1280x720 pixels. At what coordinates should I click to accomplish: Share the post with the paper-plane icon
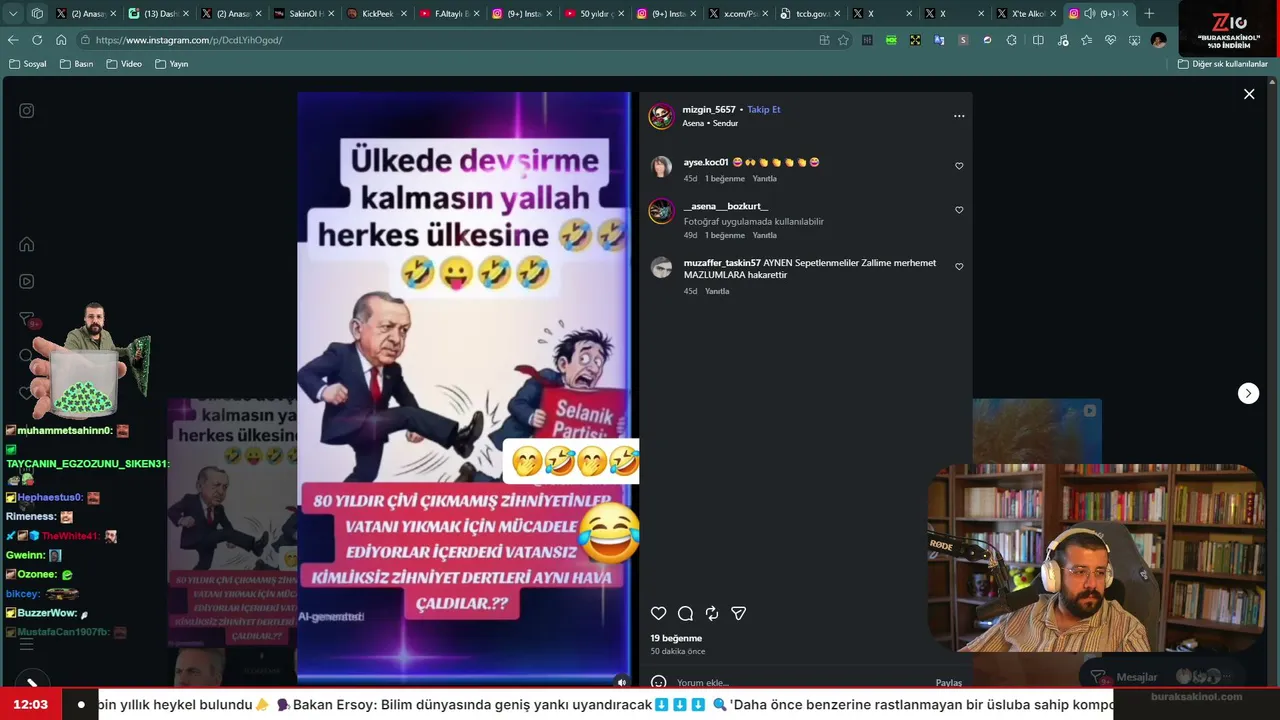739,614
